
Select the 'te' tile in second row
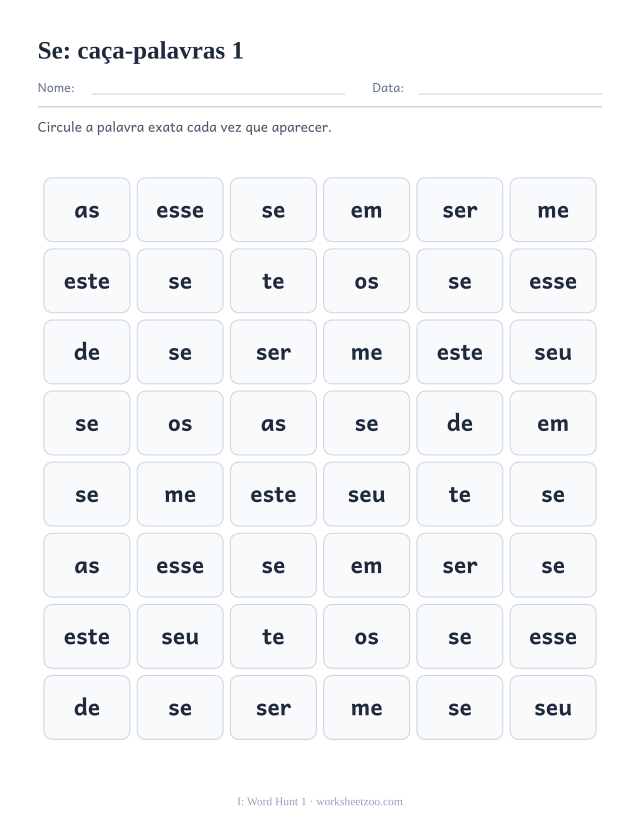(273, 281)
